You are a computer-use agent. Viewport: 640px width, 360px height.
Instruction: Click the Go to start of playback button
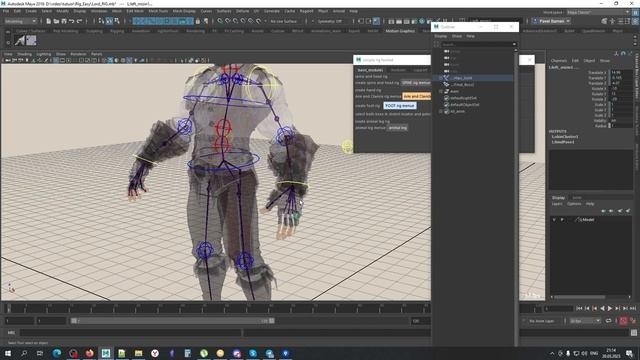coord(579,309)
